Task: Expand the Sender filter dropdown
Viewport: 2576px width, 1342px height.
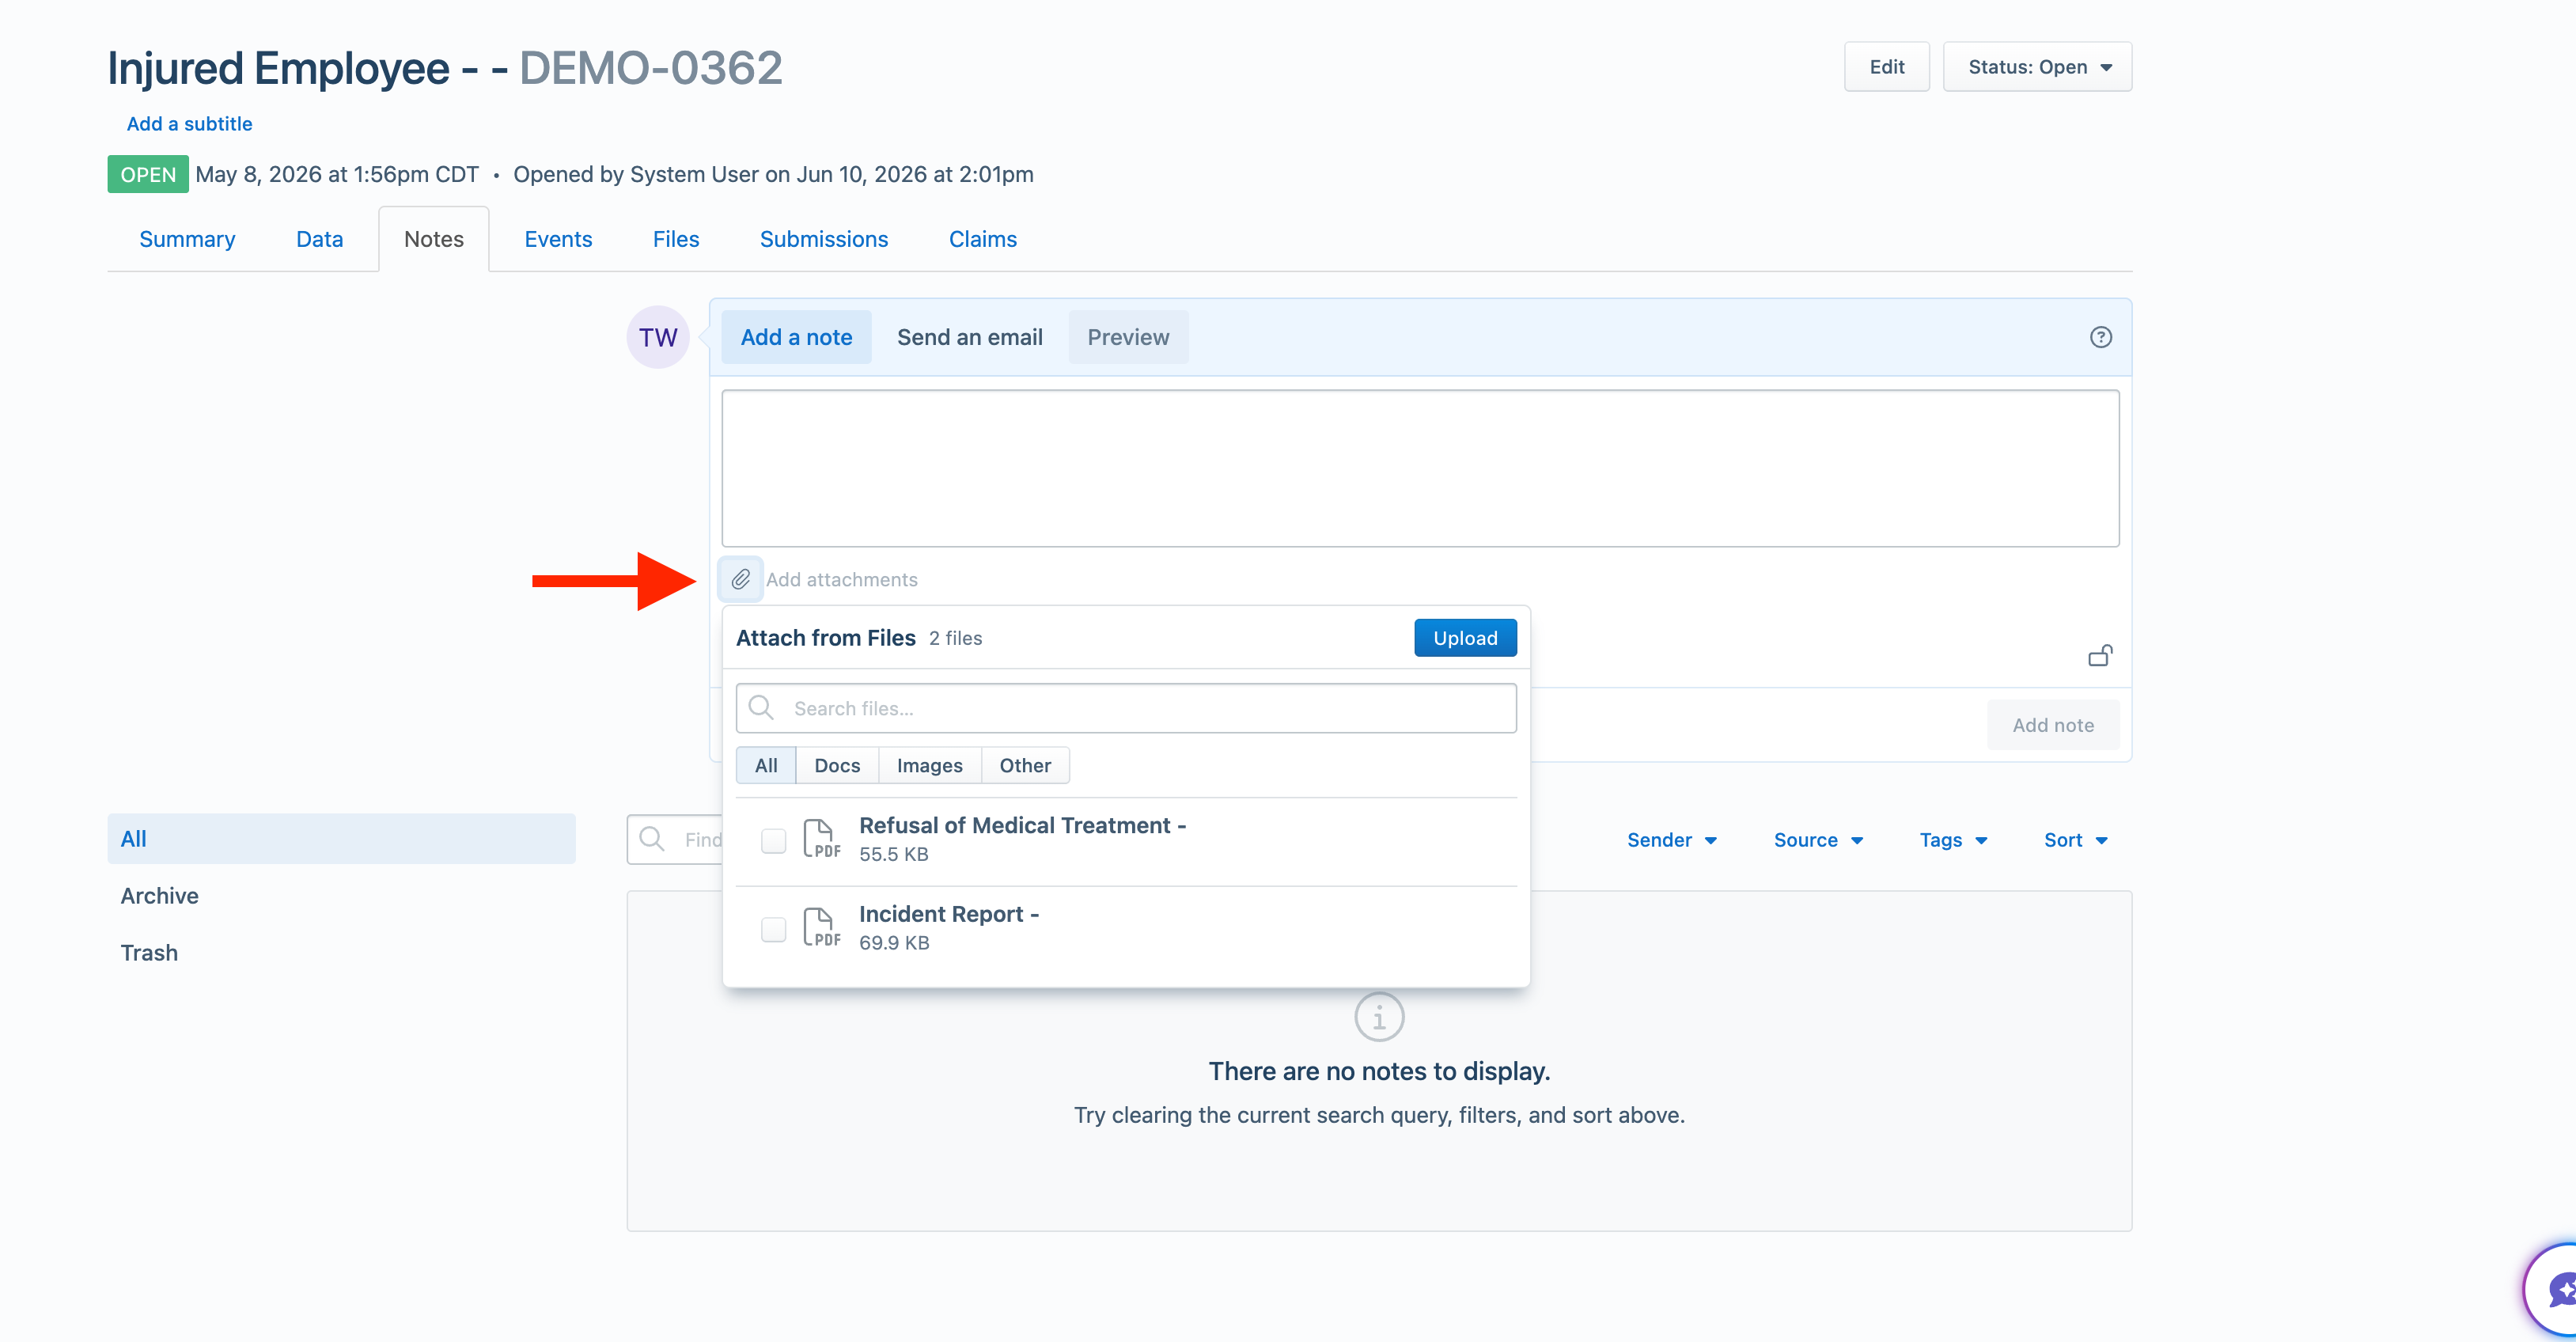Action: coord(1671,840)
